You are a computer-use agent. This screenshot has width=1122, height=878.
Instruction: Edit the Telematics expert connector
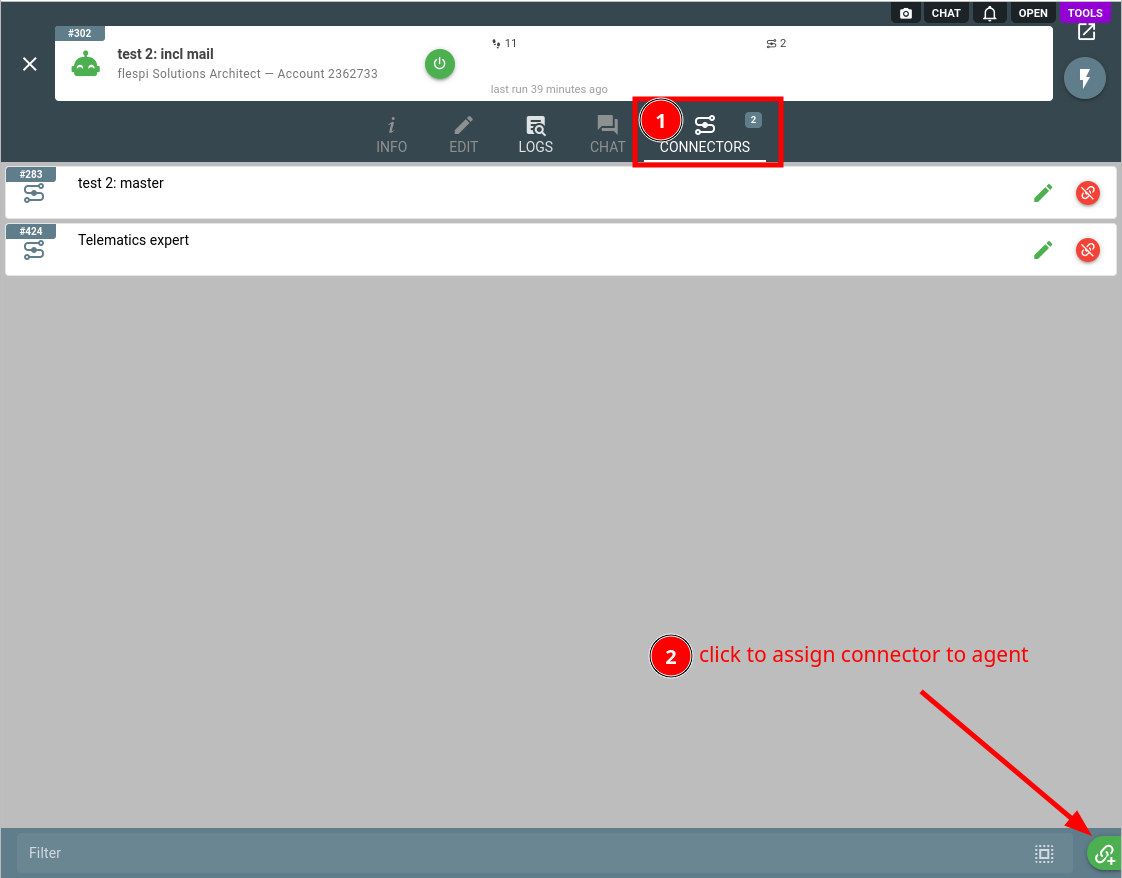point(1043,250)
